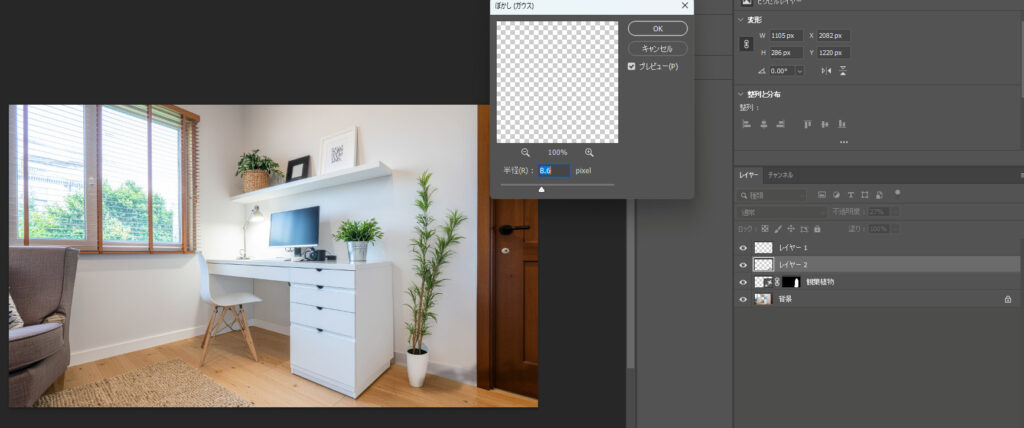Hide the レイヤー 1 layer with its eye icon
The width and height of the screenshot is (1024, 428).
tap(743, 248)
